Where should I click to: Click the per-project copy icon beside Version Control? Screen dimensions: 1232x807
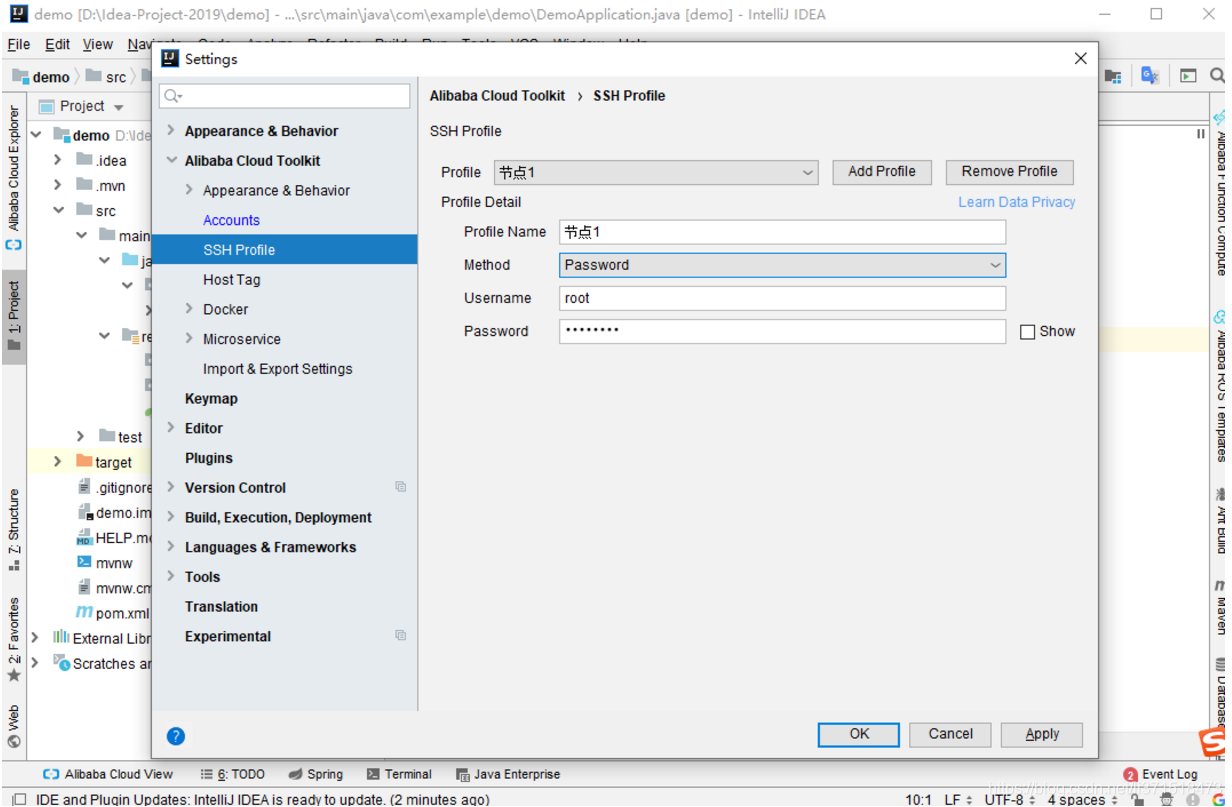(x=401, y=487)
